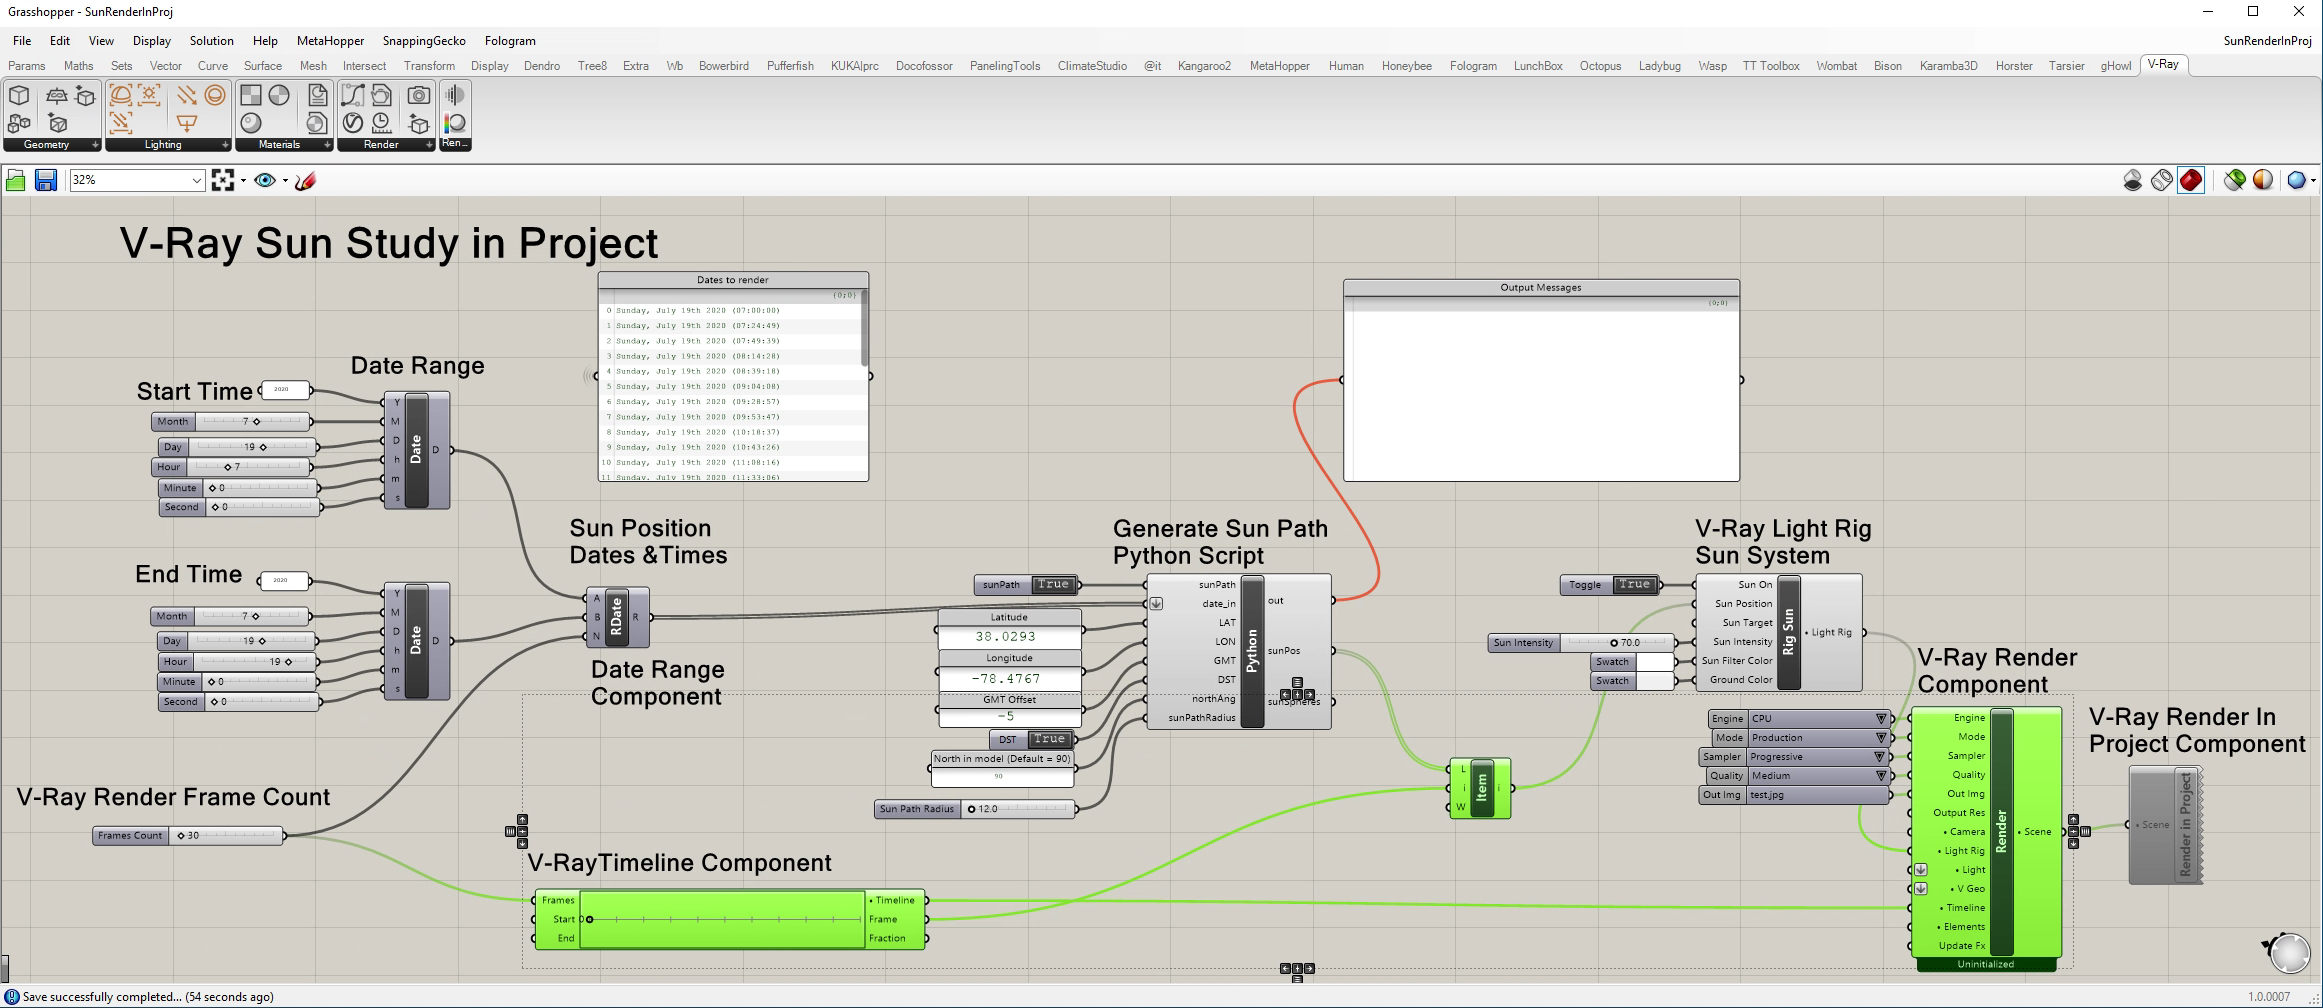Click the Open File green folder icon
Screen dimensions: 2323x1008
tap(16, 180)
